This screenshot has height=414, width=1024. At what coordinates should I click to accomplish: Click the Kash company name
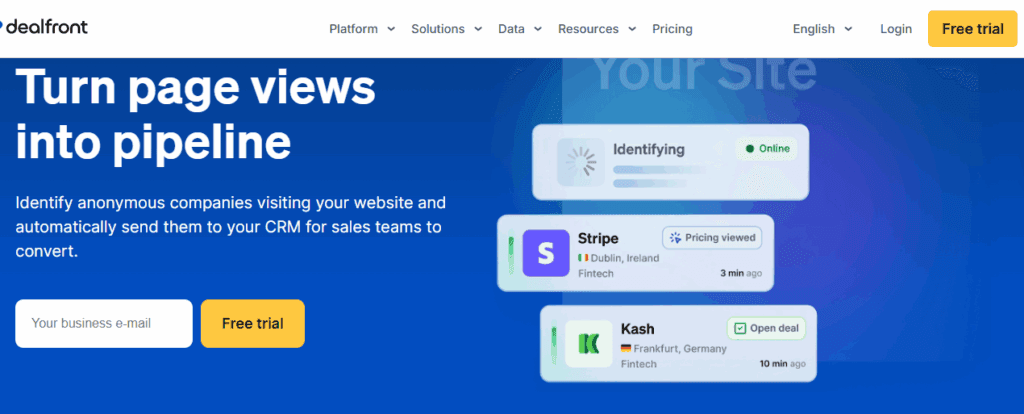pos(637,328)
